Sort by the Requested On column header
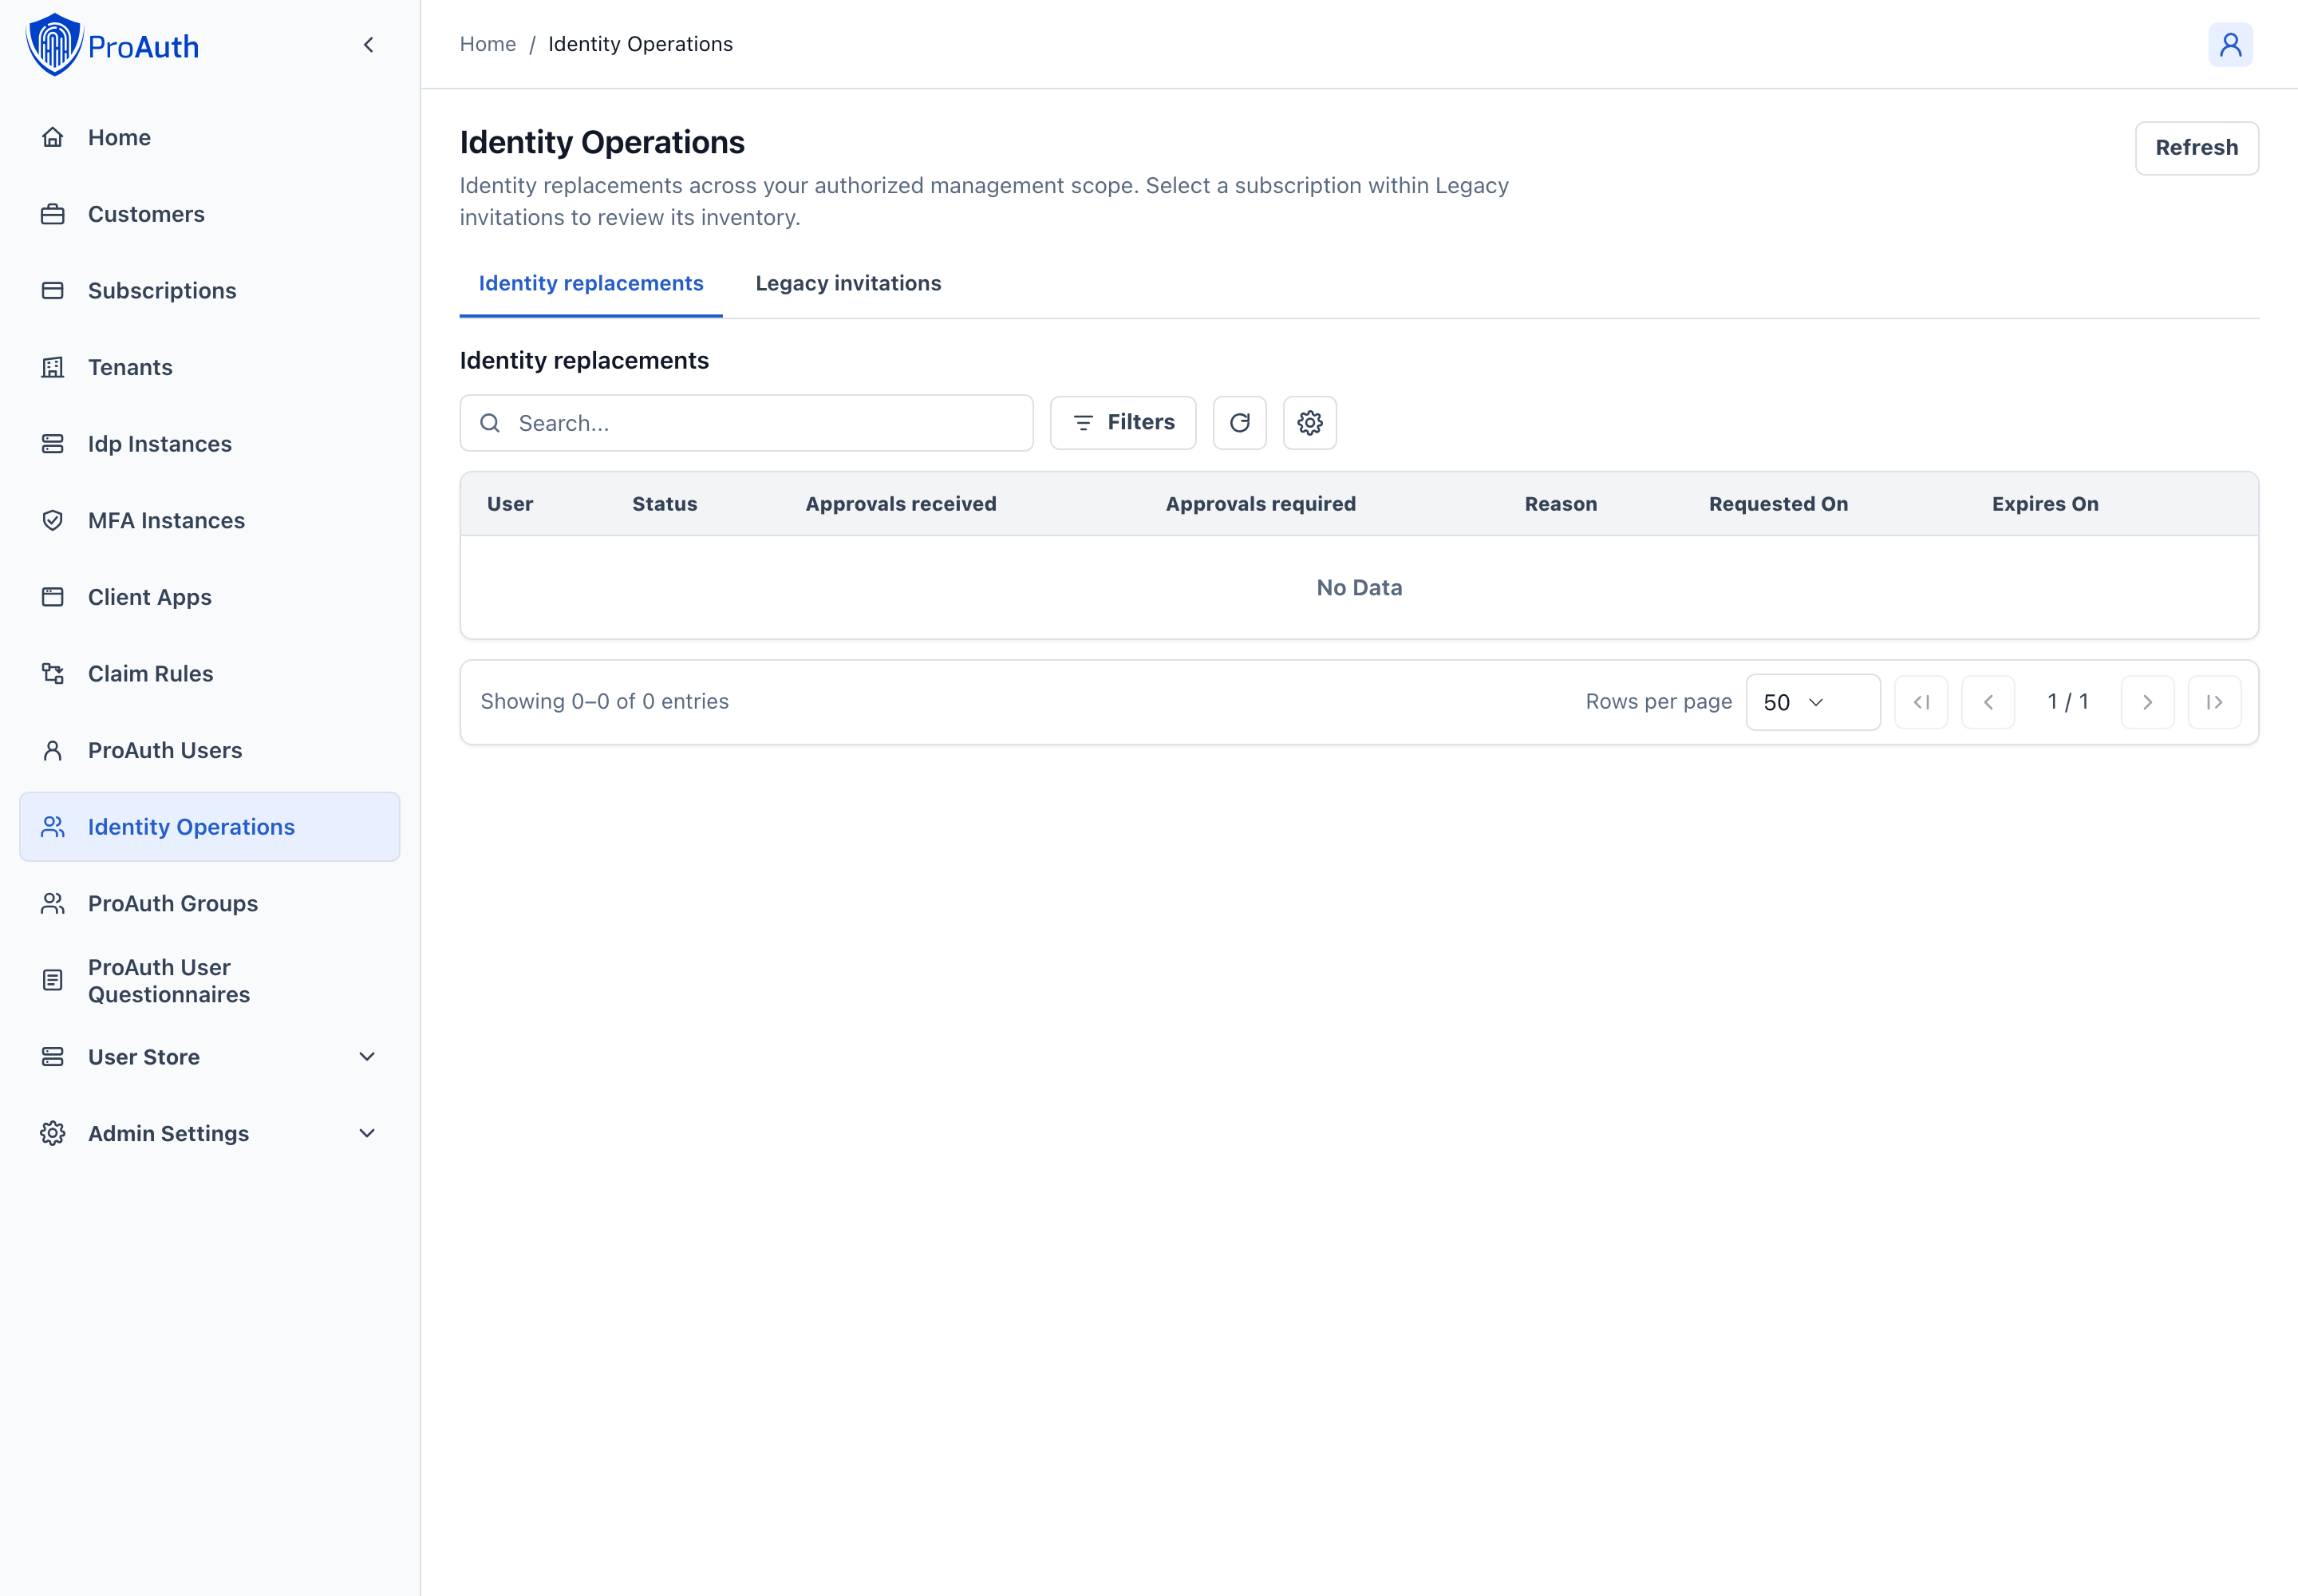The width and height of the screenshot is (2298, 1596). pyautogui.click(x=1778, y=504)
